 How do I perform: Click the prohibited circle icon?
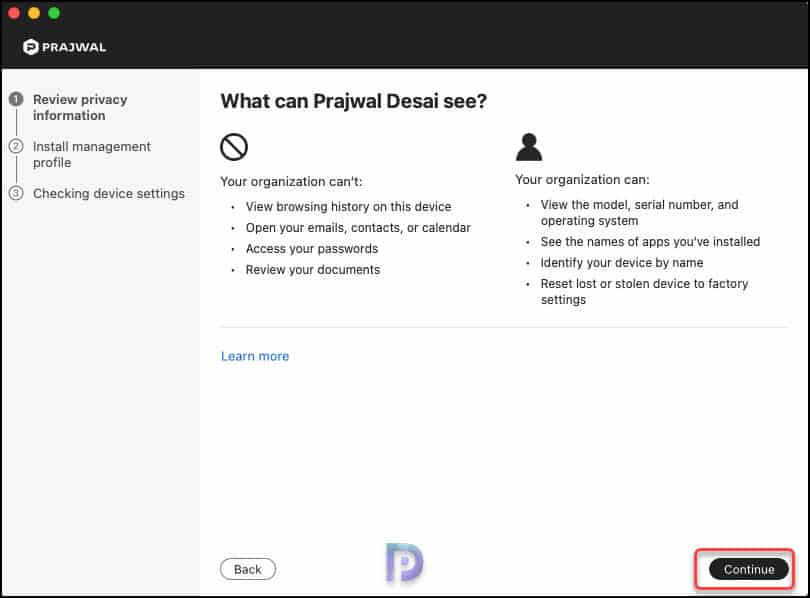click(234, 147)
